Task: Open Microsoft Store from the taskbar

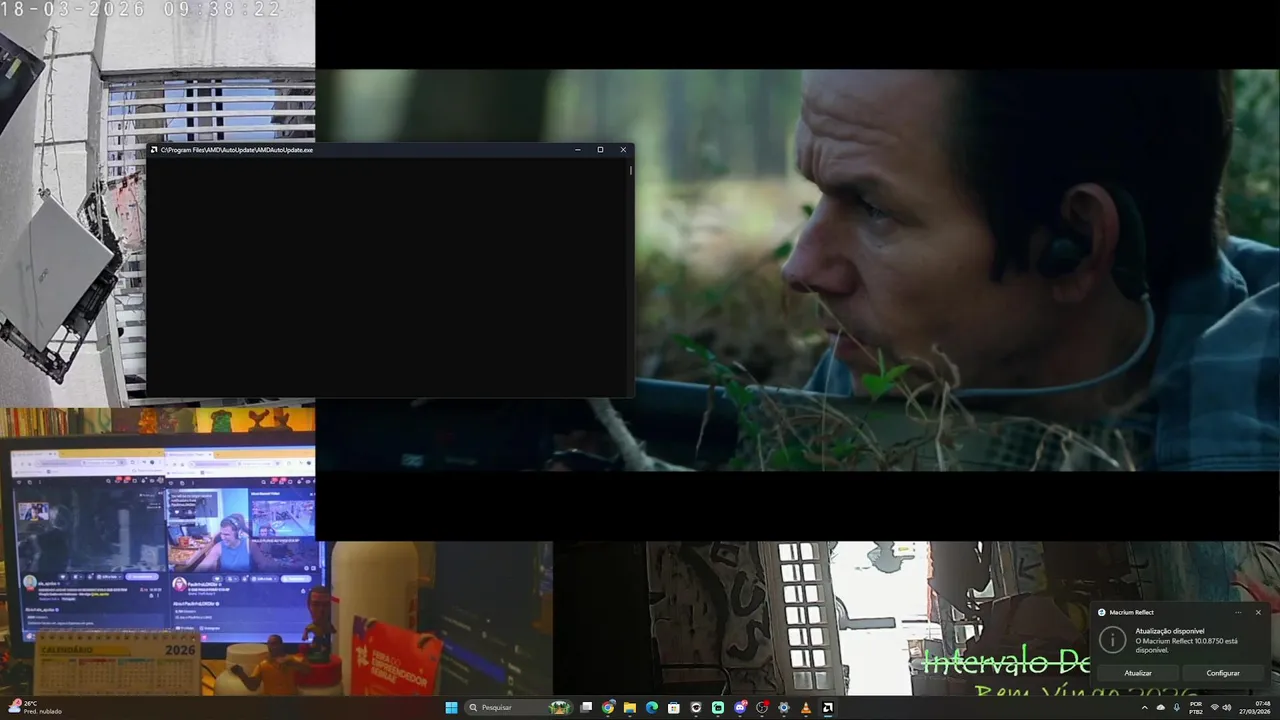Action: (x=674, y=707)
